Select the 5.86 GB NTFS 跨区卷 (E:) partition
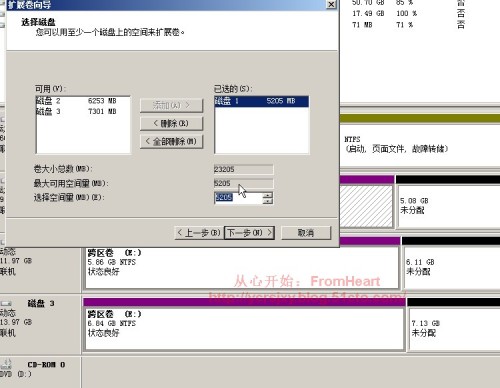Screen dimensions: 500x388 (x=242, y=268)
